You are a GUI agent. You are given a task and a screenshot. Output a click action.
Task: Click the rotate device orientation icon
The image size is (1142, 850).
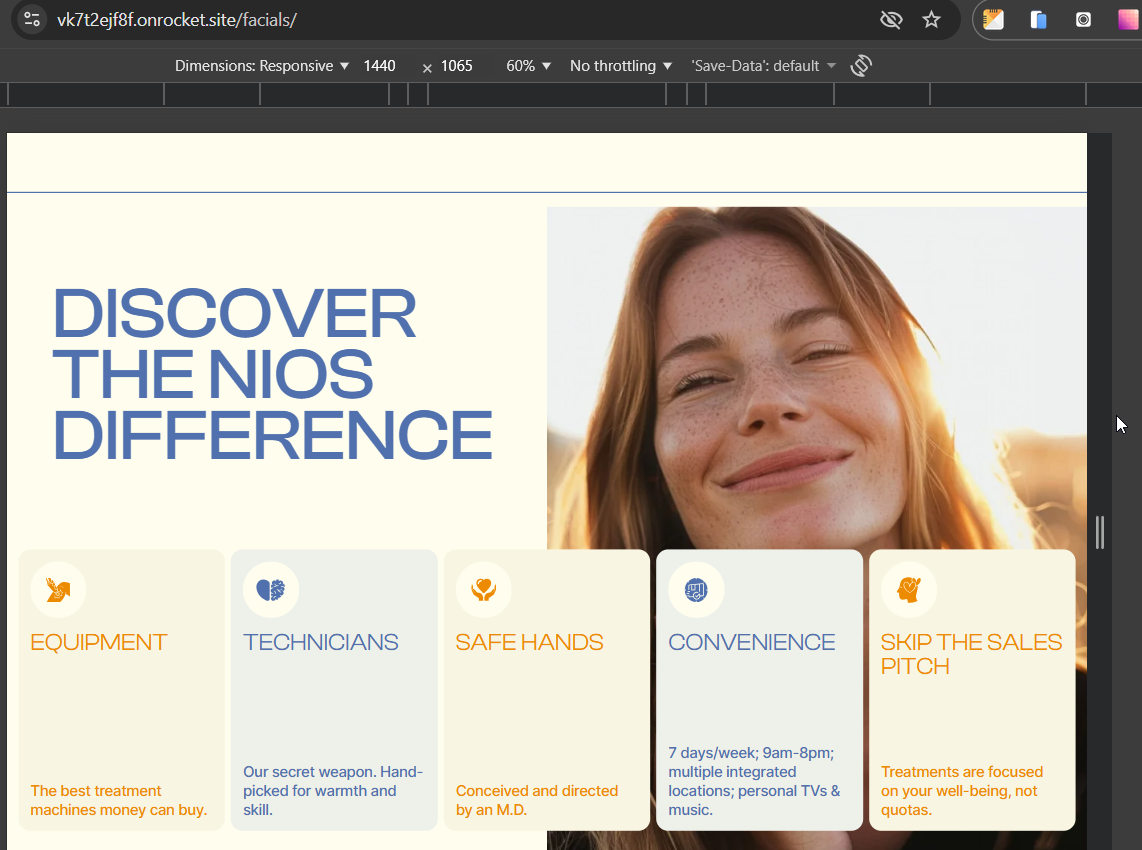pos(861,66)
